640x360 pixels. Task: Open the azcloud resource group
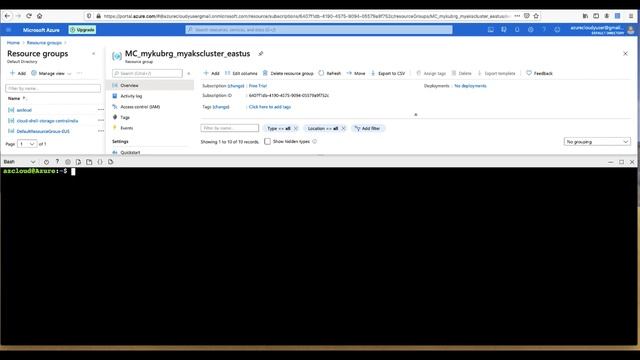24,110
